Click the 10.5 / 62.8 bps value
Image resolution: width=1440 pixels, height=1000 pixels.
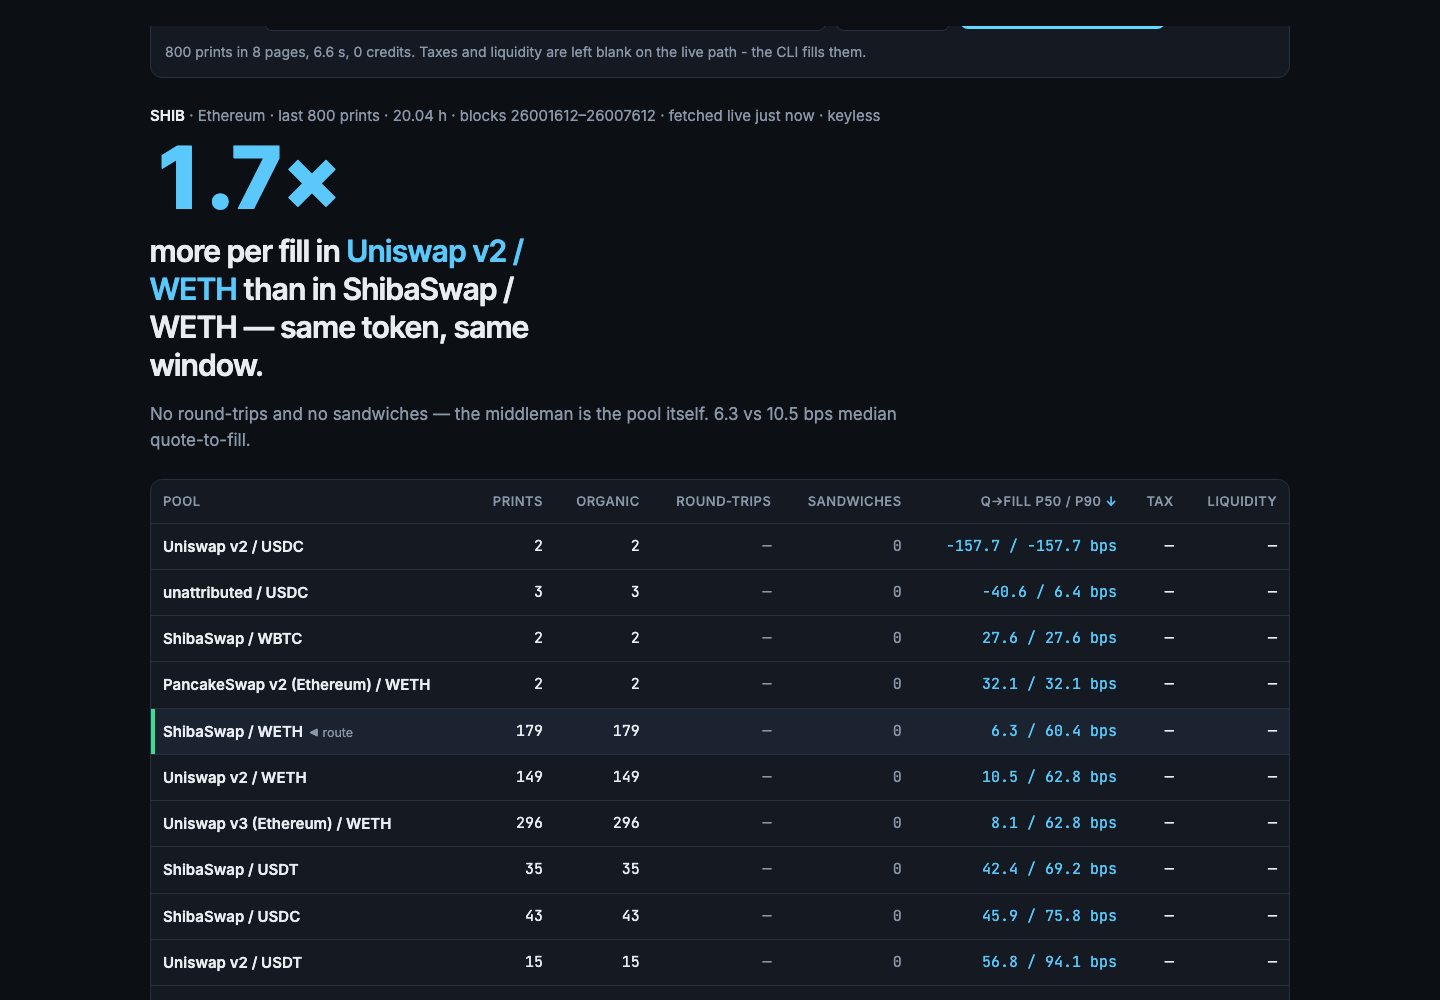1049,777
